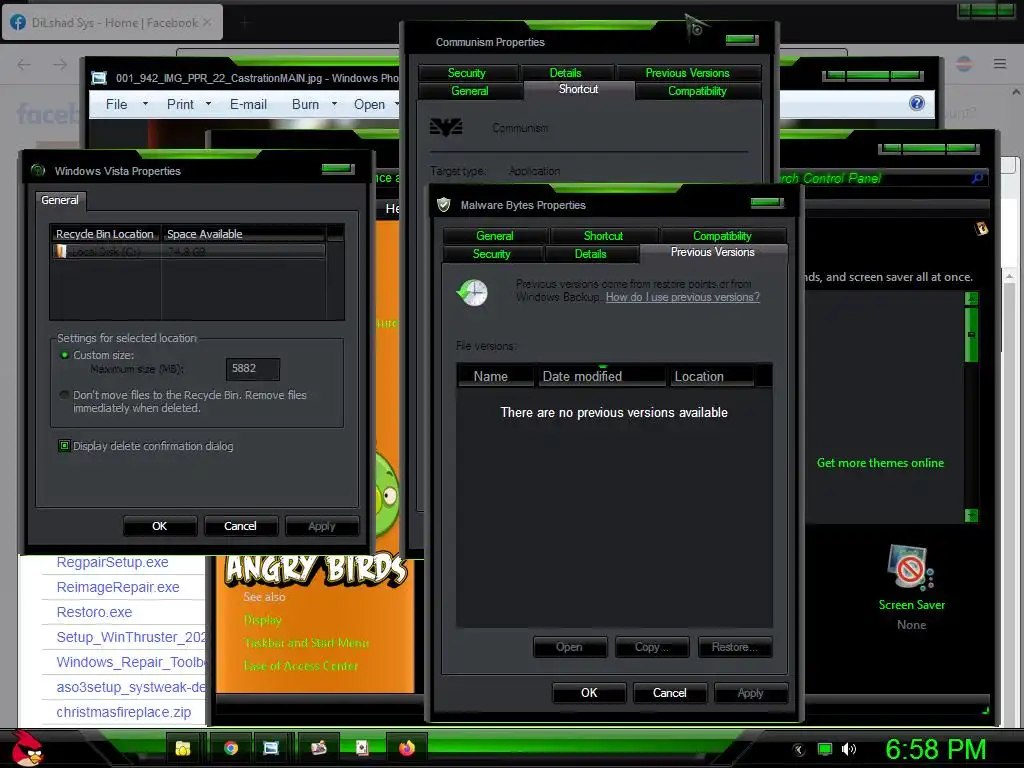
Task: Click the green monitor tray icon
Action: (x=825, y=749)
